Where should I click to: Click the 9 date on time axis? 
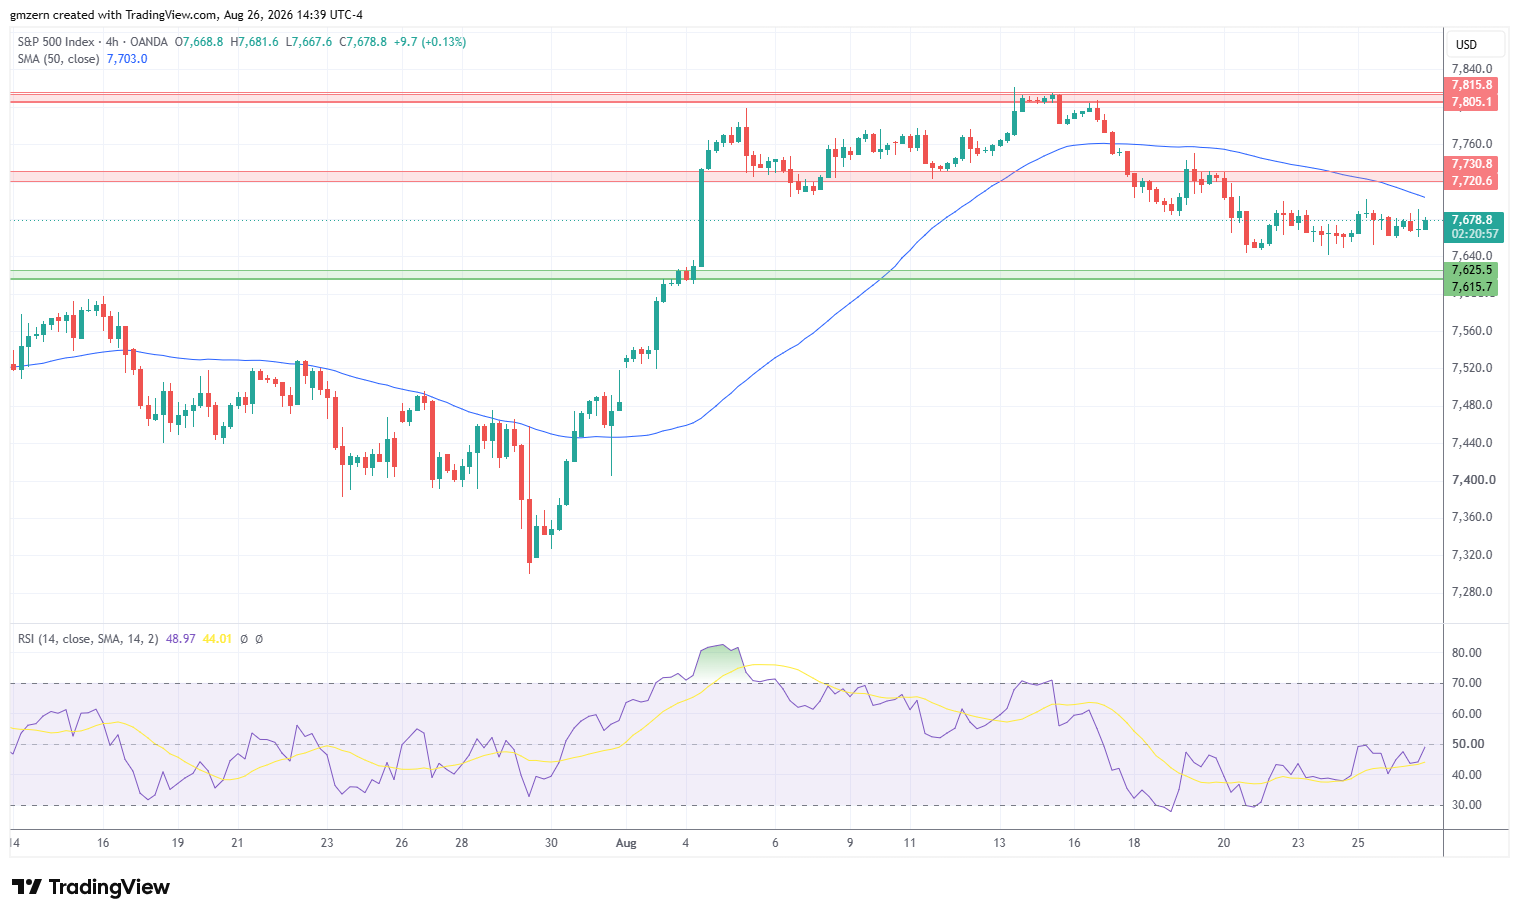pos(850,843)
